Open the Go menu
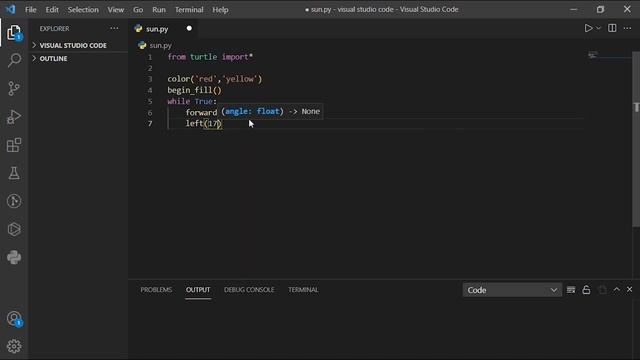Viewport: 640px width, 360px height. pyautogui.click(x=138, y=9)
